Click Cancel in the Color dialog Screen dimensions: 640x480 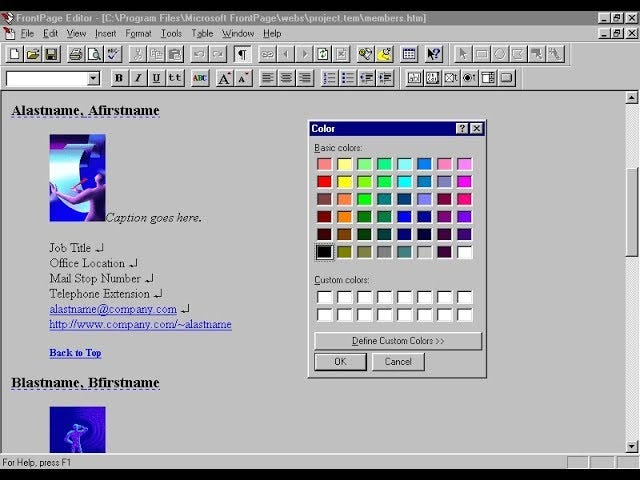398,362
